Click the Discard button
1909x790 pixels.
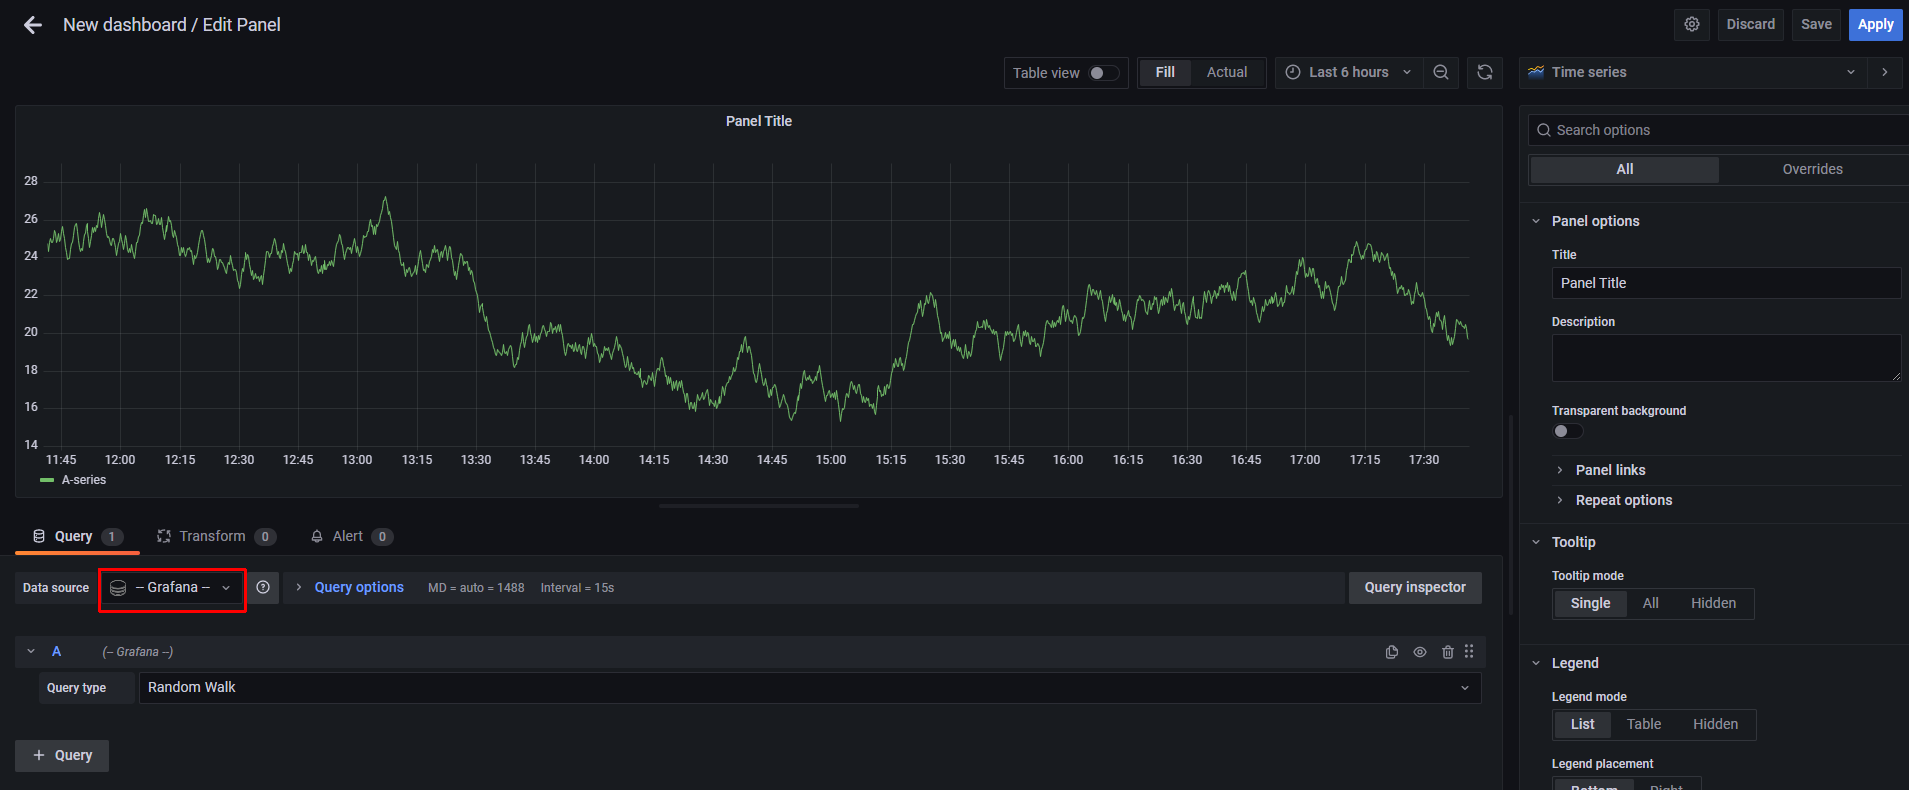click(x=1750, y=25)
